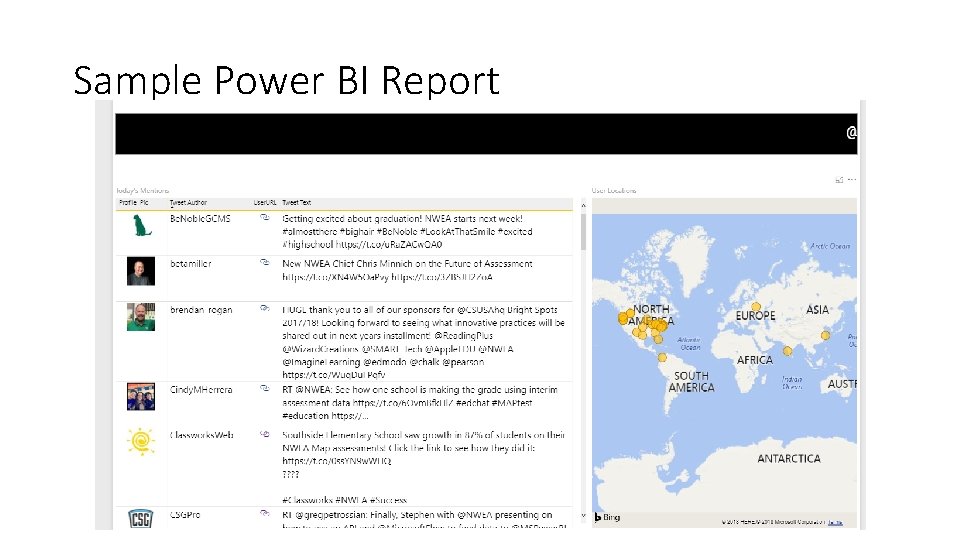The image size is (960, 540).
Task: Click the SOUTH AMERICA map label
Action: coord(691,381)
